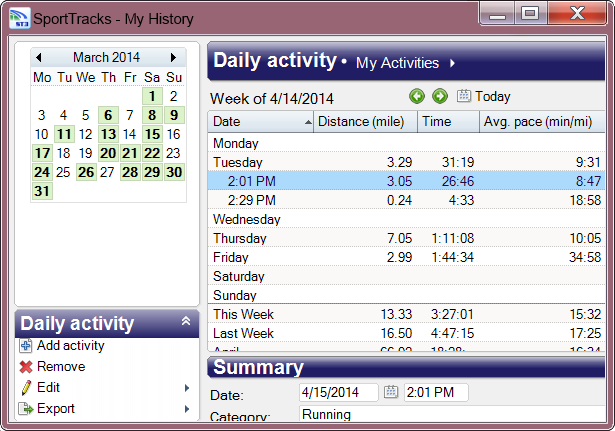Show previous week with green back arrow
The width and height of the screenshot is (615, 431).
417,96
